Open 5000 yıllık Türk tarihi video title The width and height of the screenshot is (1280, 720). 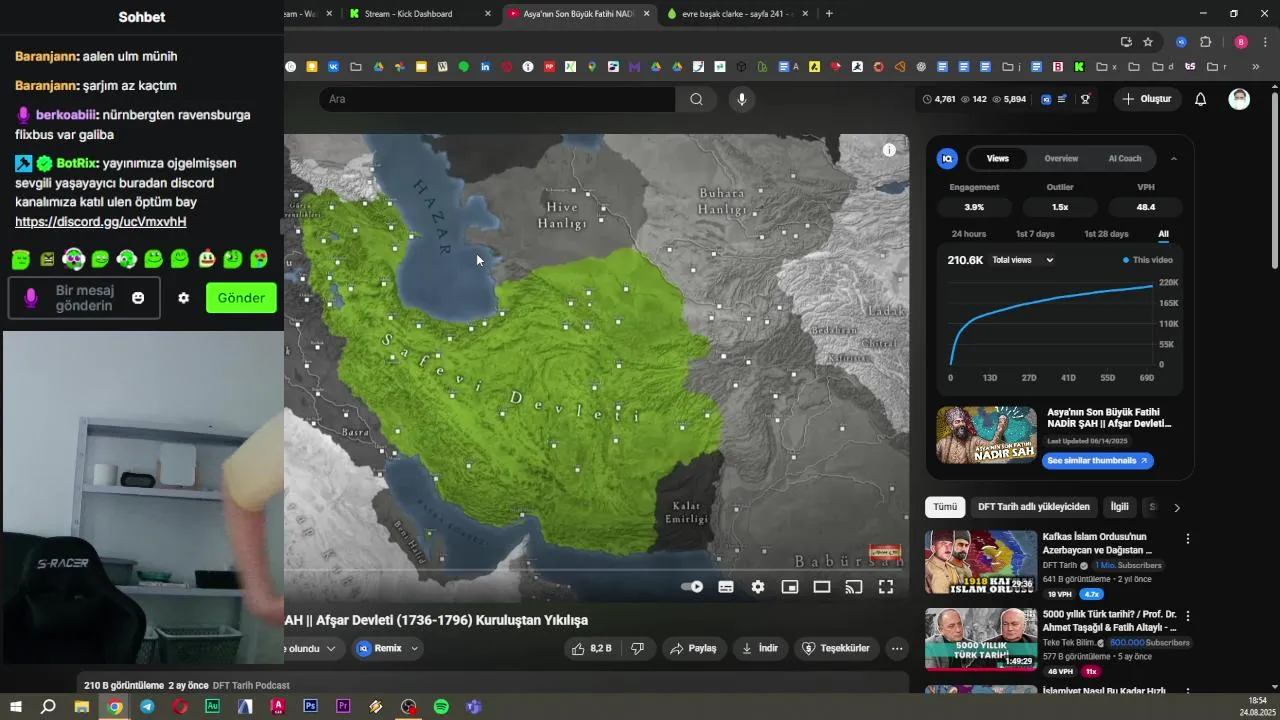click(x=1110, y=621)
